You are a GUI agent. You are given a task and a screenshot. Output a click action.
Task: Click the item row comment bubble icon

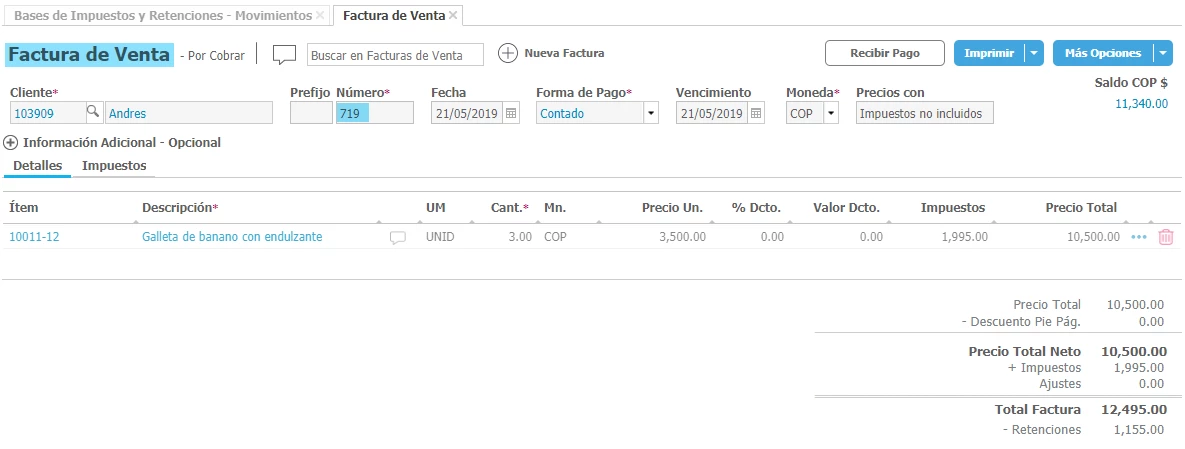click(397, 238)
